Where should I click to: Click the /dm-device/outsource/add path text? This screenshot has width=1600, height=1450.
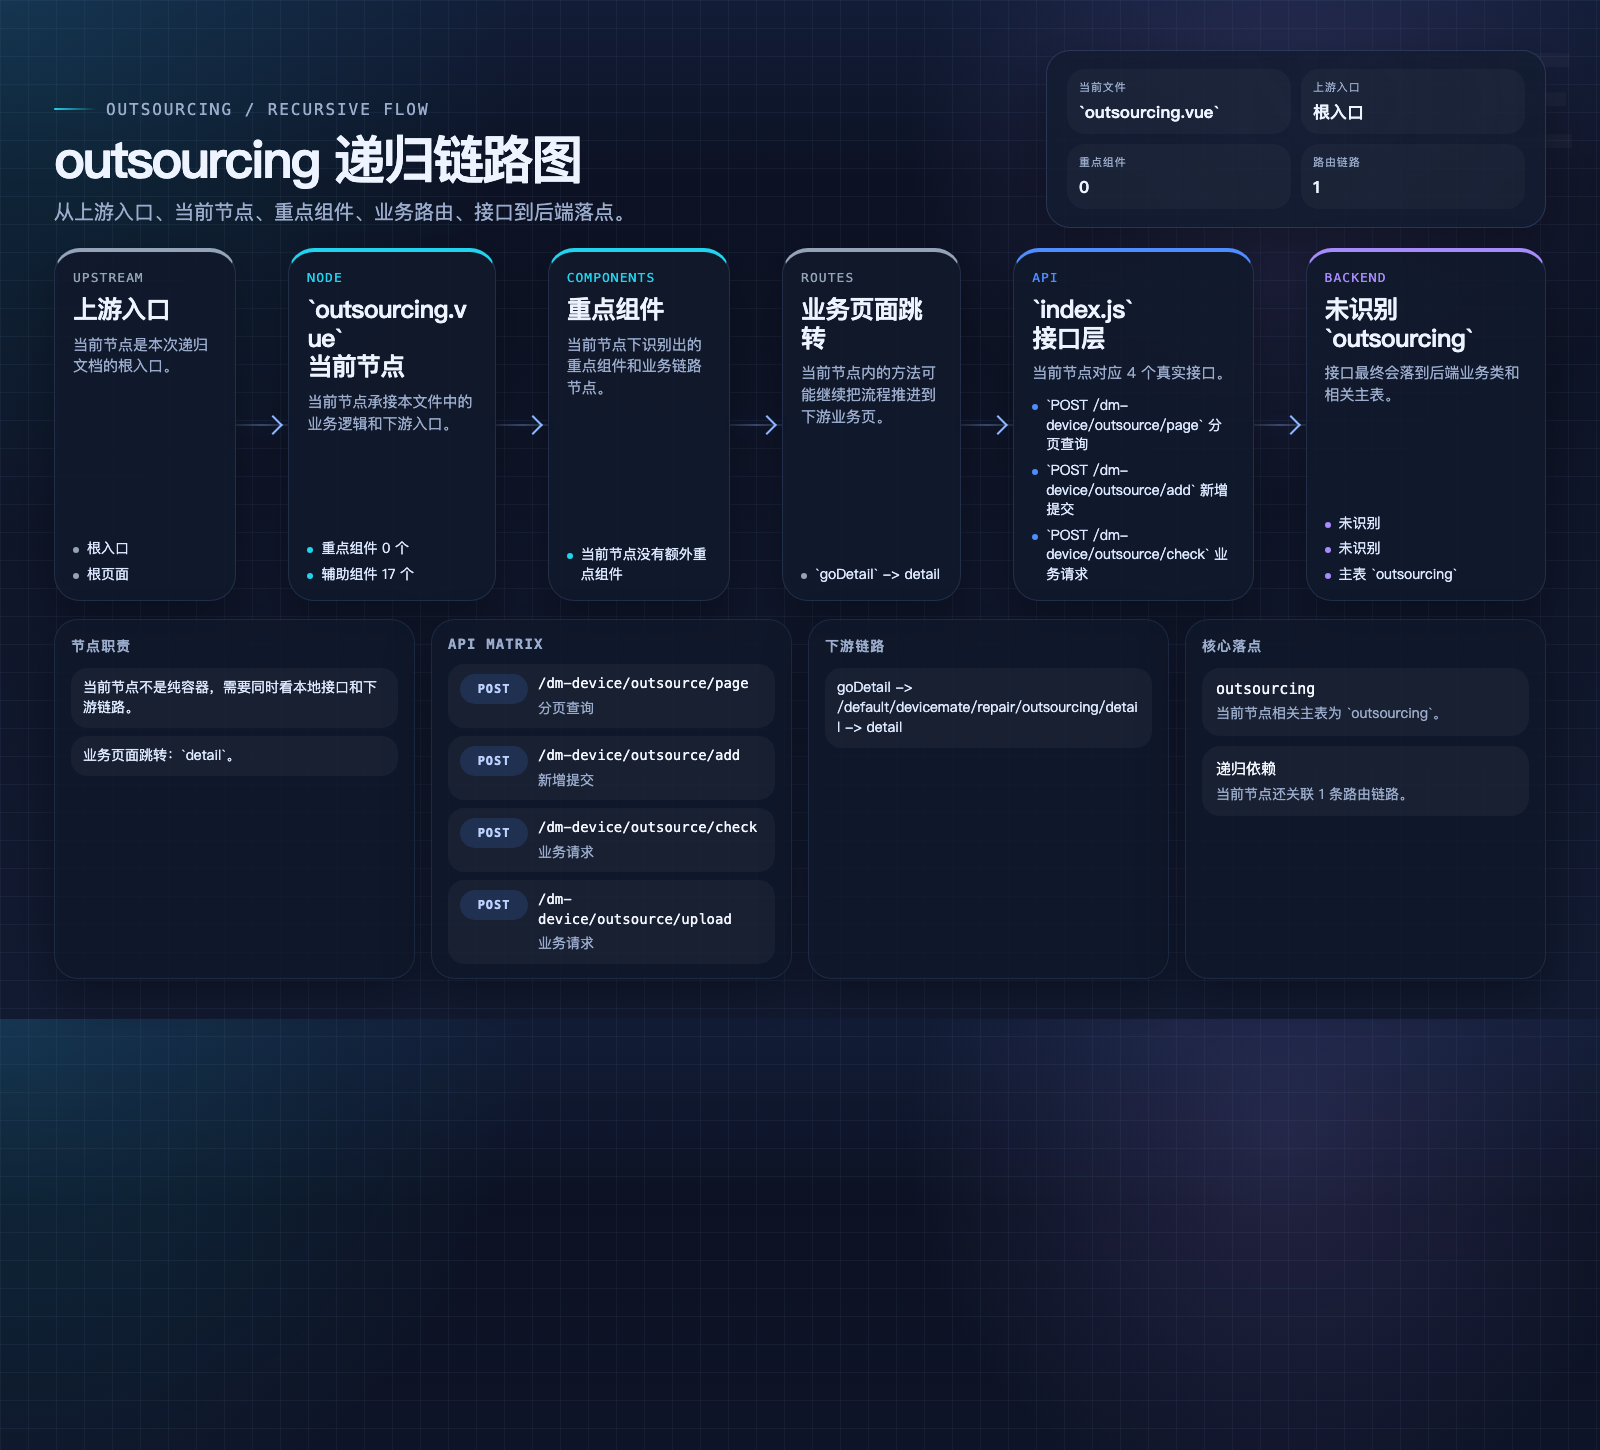639,755
